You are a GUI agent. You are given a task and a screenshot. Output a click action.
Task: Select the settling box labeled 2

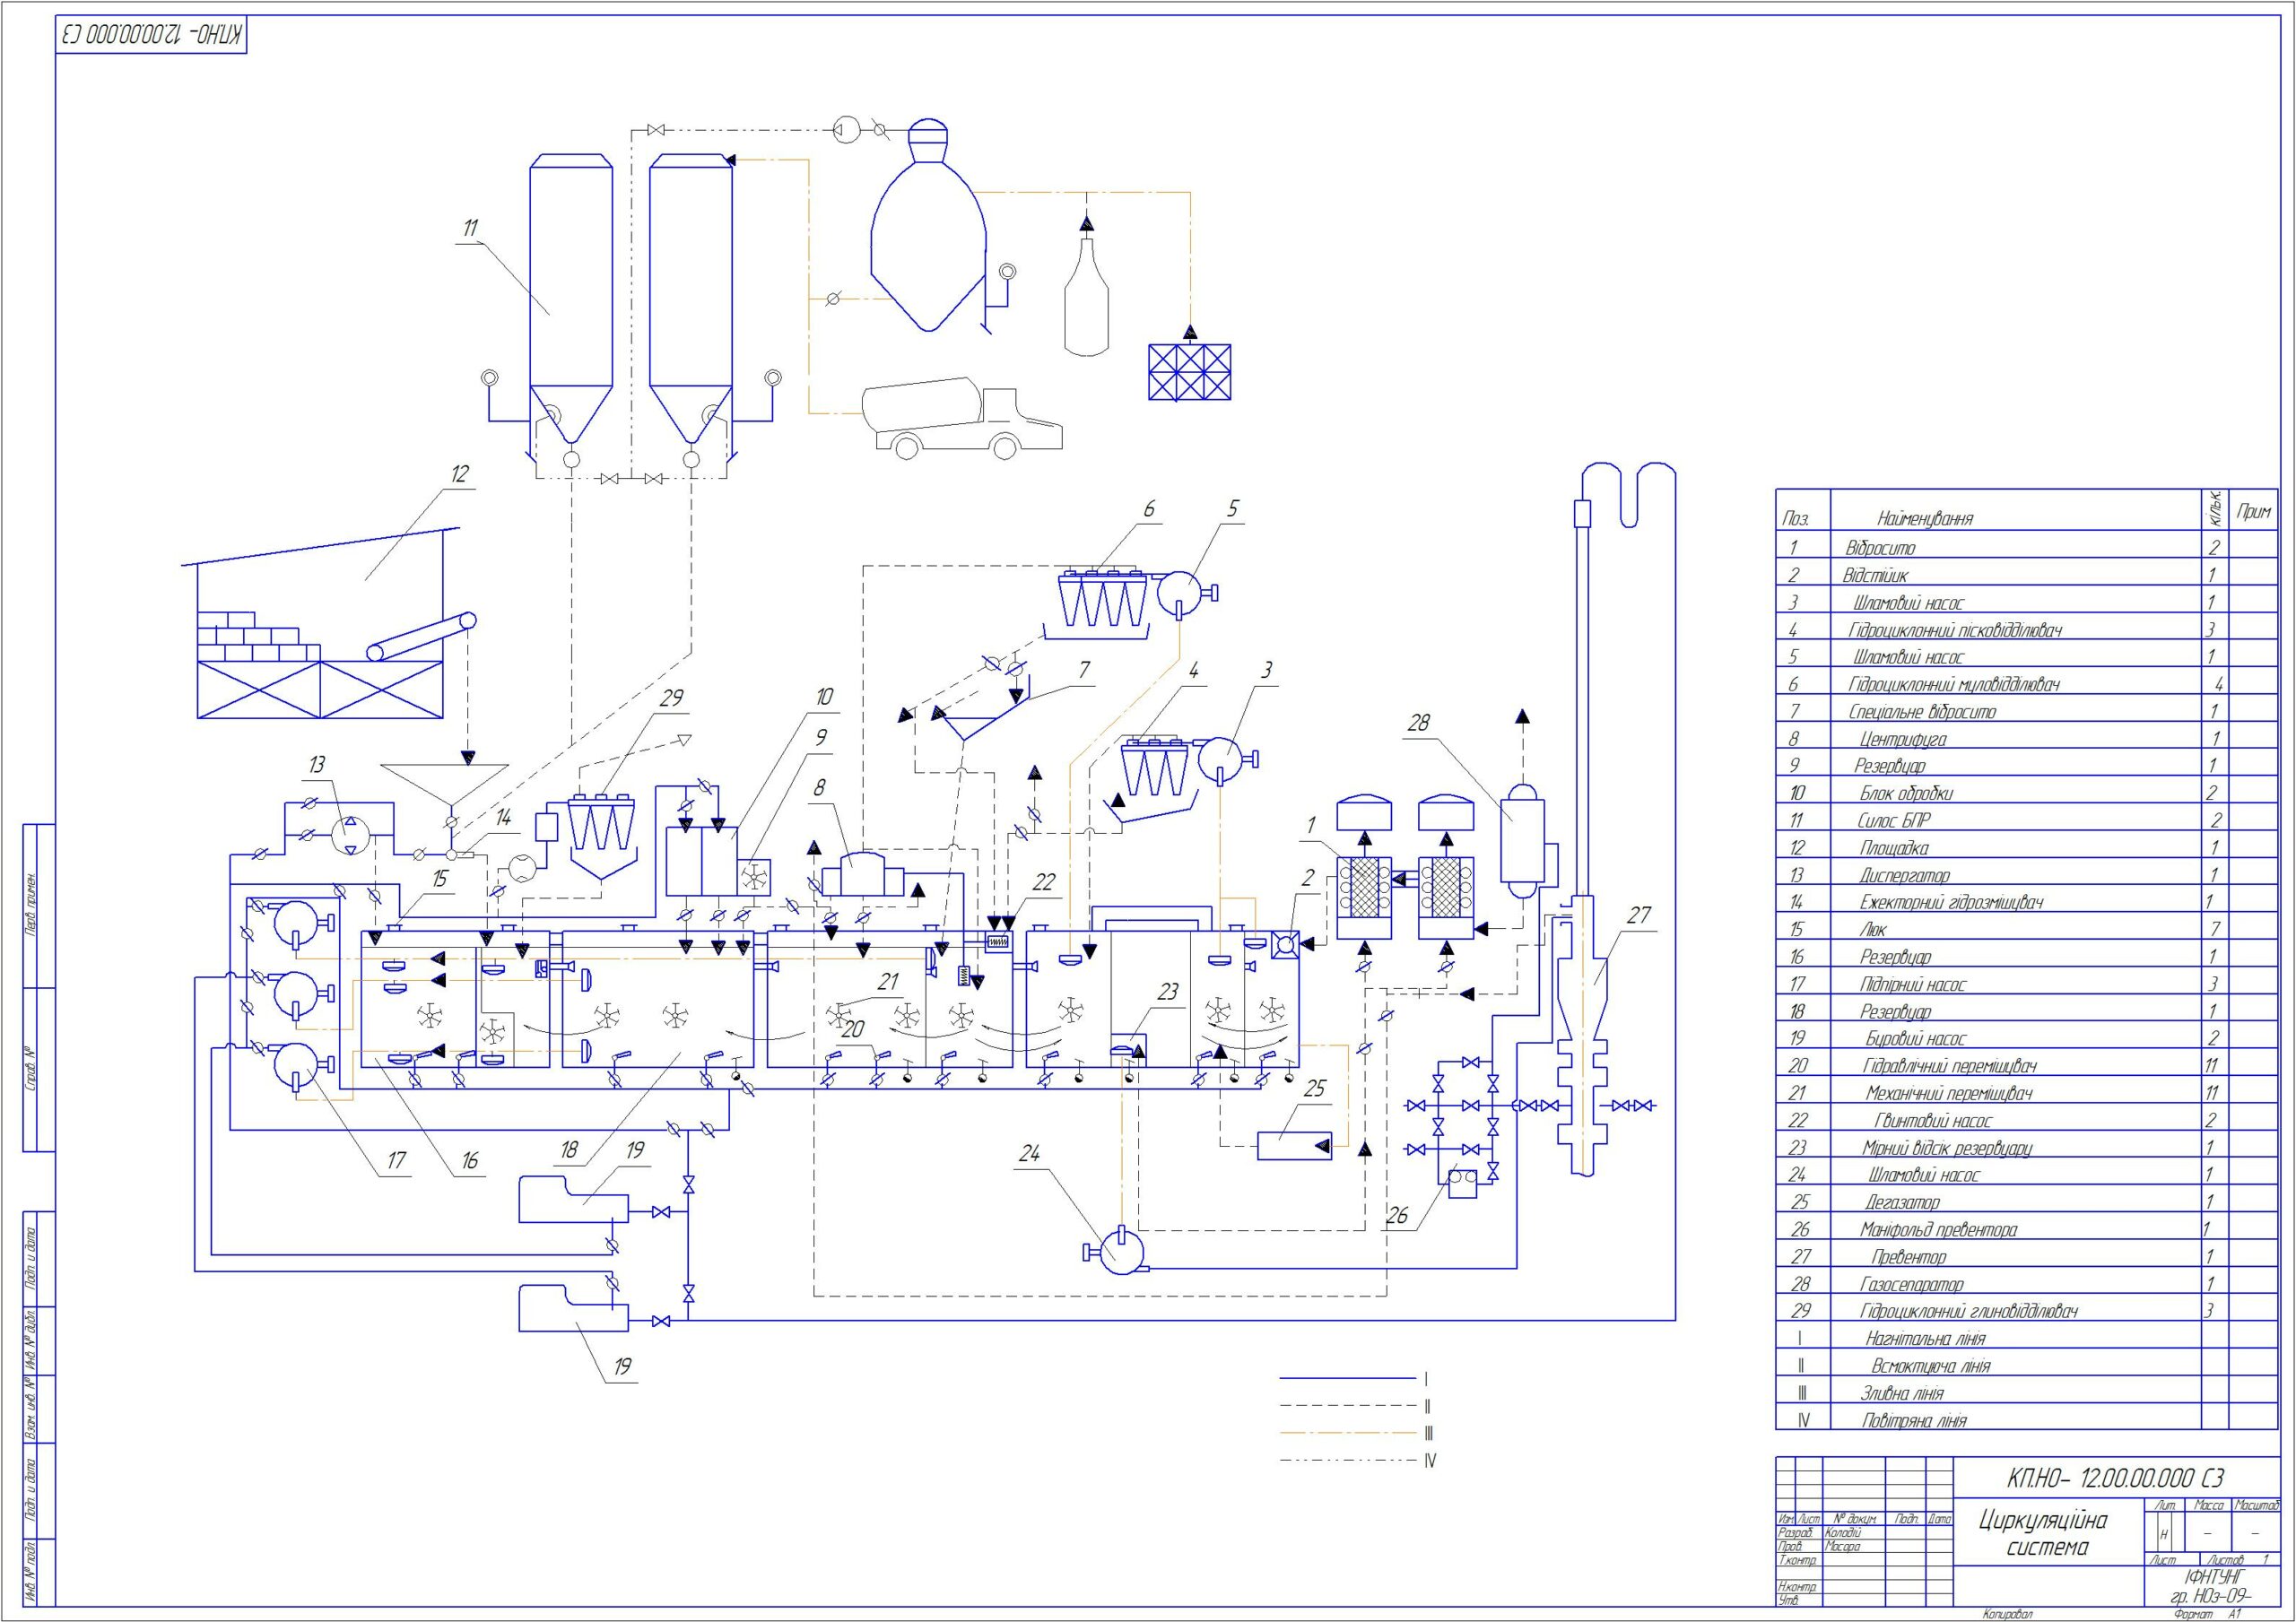pos(1284,945)
